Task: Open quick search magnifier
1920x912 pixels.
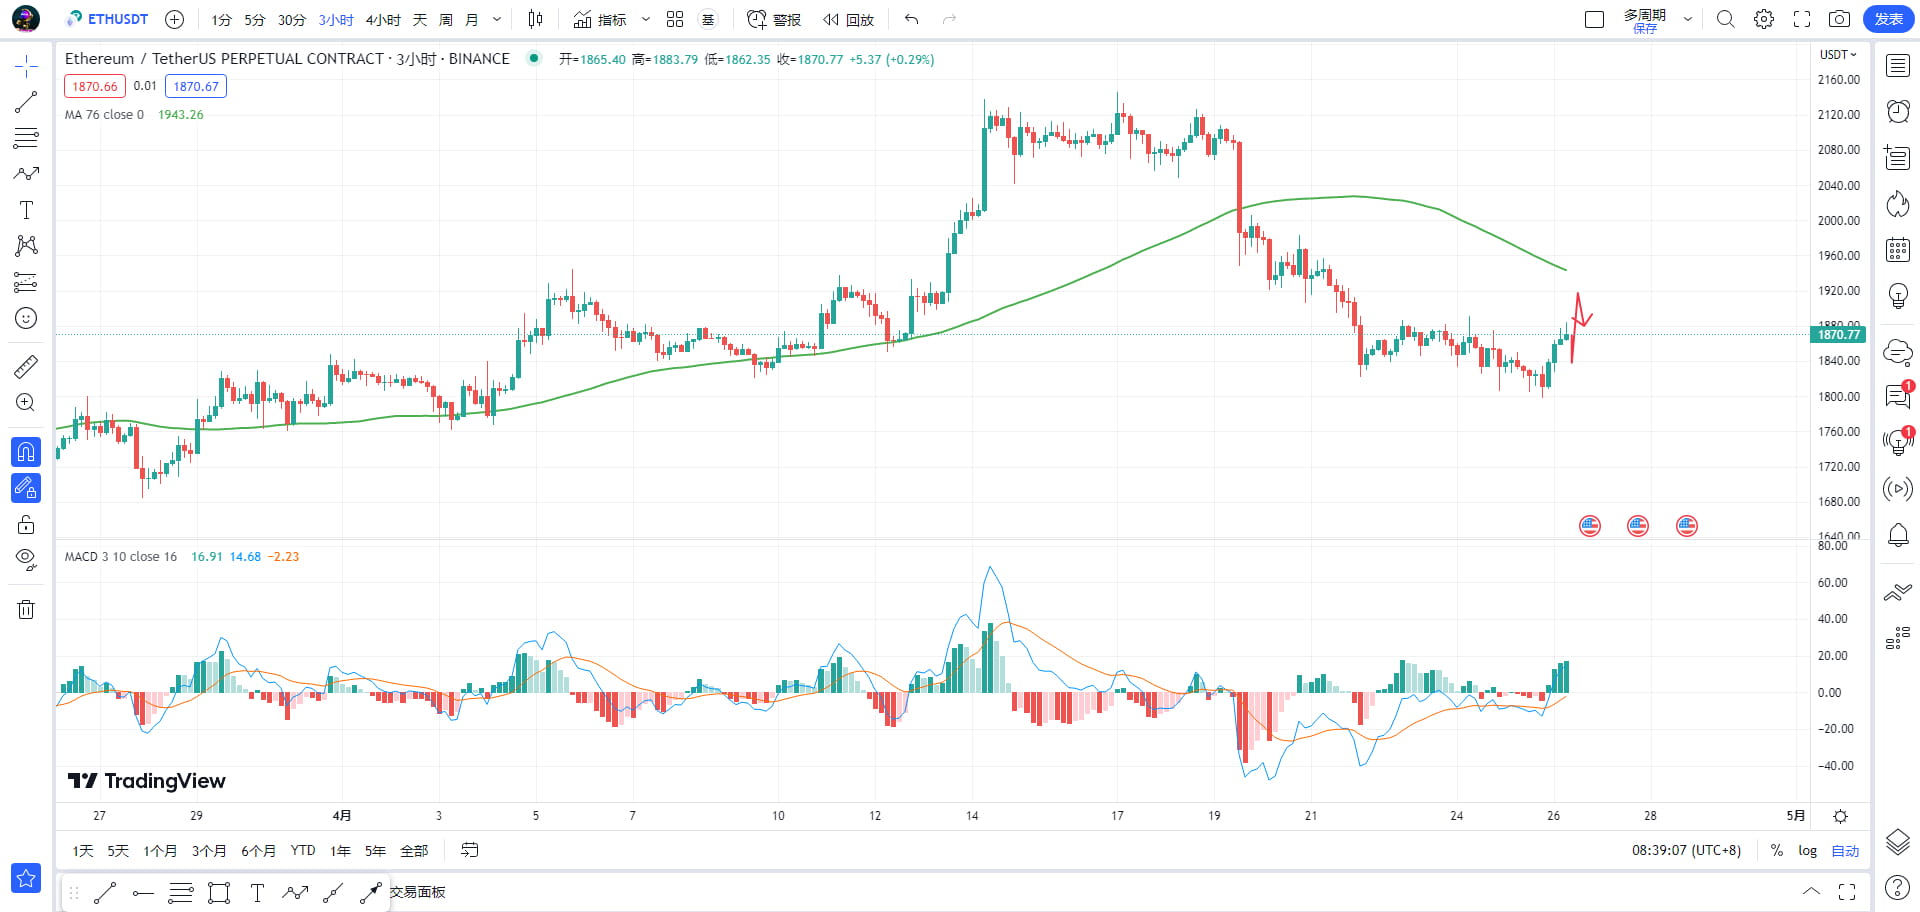Action: (x=1726, y=19)
